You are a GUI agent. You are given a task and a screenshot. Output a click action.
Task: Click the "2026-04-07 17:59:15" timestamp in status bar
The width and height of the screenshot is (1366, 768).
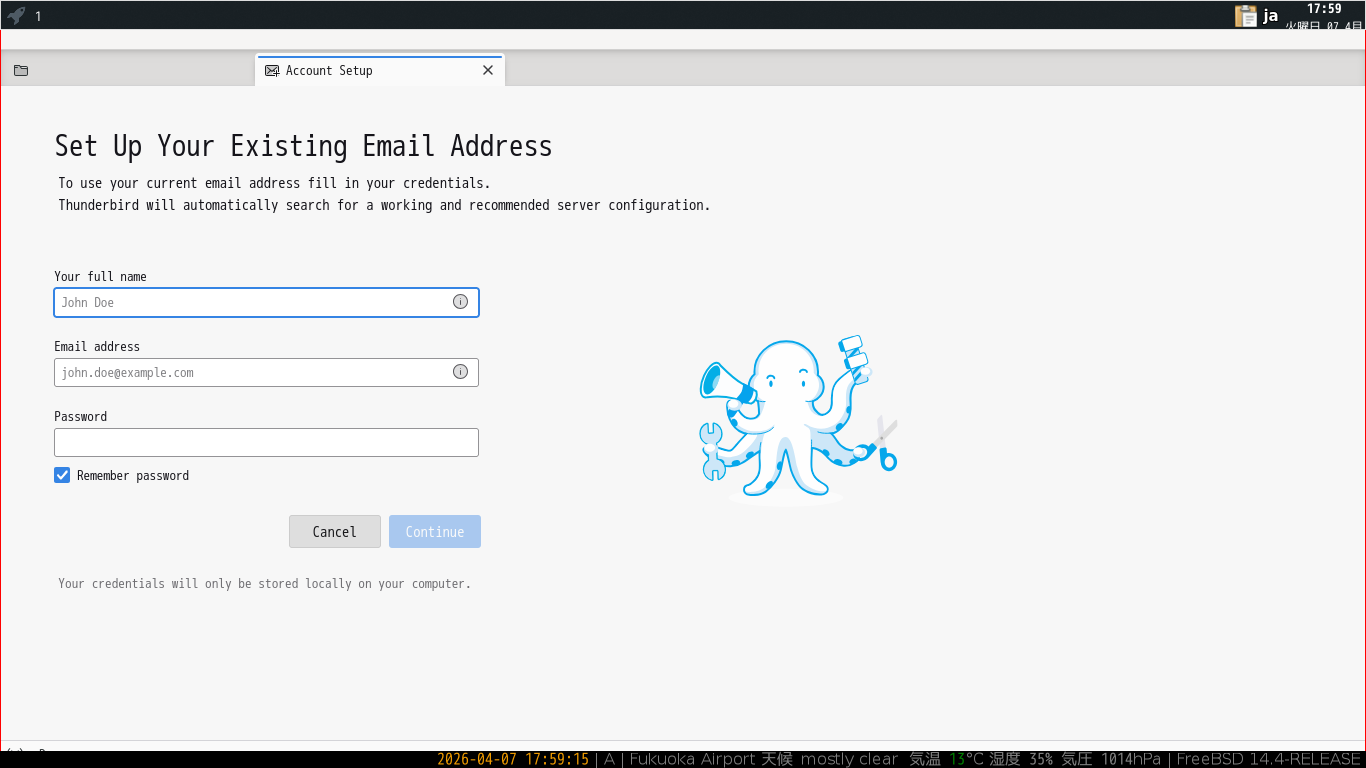(x=513, y=759)
